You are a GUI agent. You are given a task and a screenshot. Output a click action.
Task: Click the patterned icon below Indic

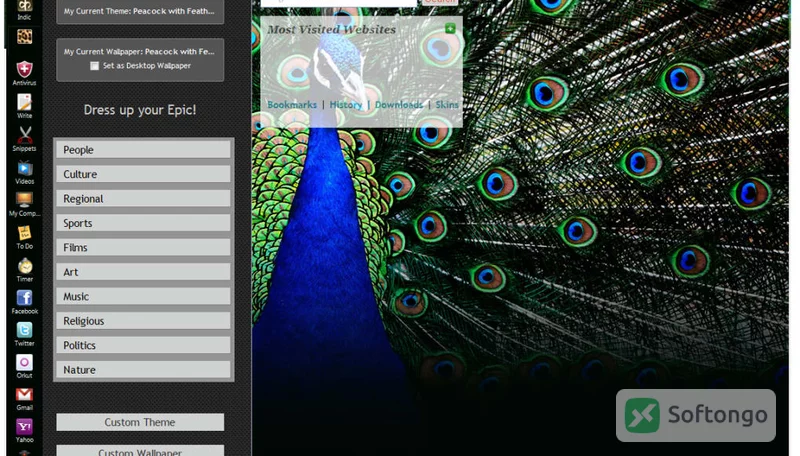pyautogui.click(x=24, y=37)
